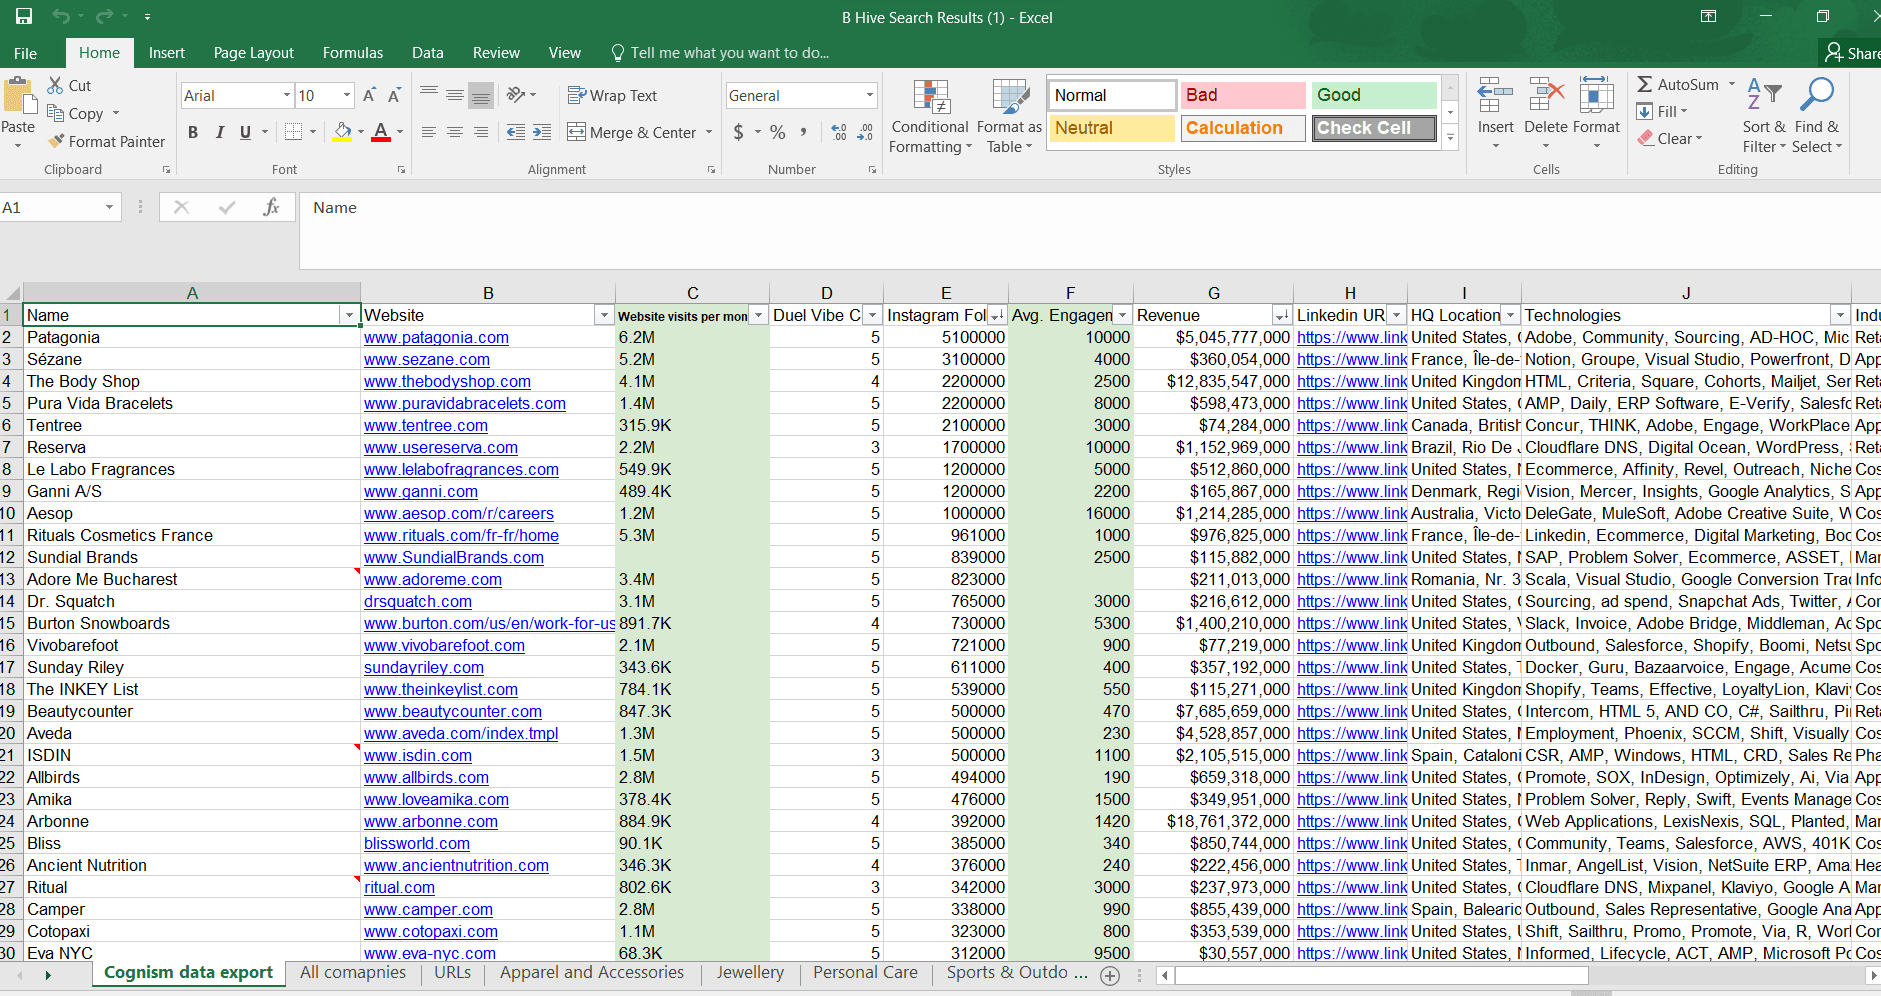Image resolution: width=1881 pixels, height=996 pixels.
Task: Apply Comma Style format
Action: click(803, 132)
